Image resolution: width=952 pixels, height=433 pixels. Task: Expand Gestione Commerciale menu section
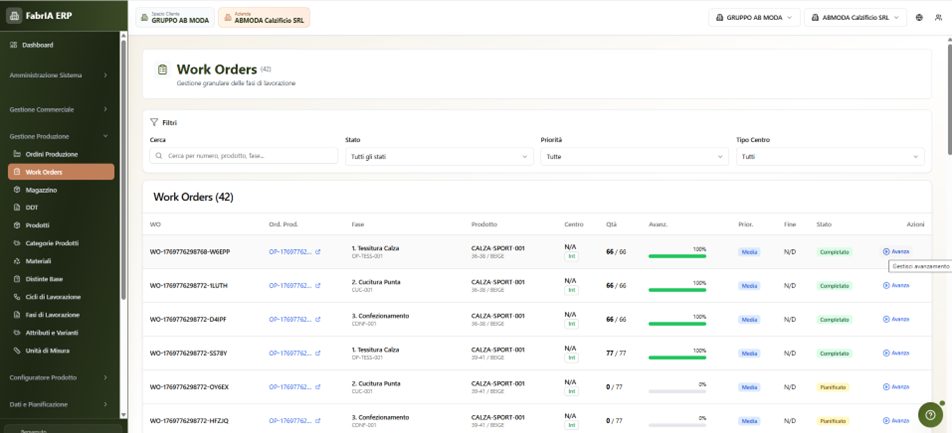pyautogui.click(x=59, y=110)
